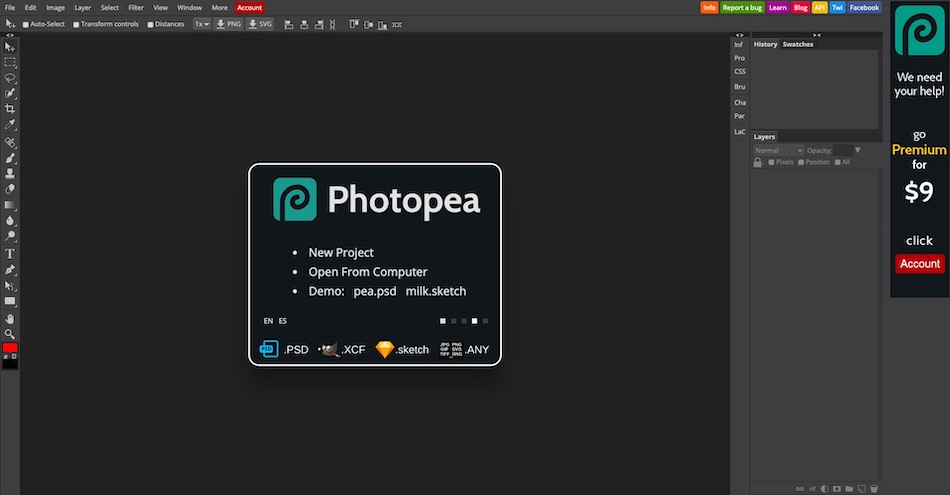
Task: Switch language to ES
Action: click(283, 321)
